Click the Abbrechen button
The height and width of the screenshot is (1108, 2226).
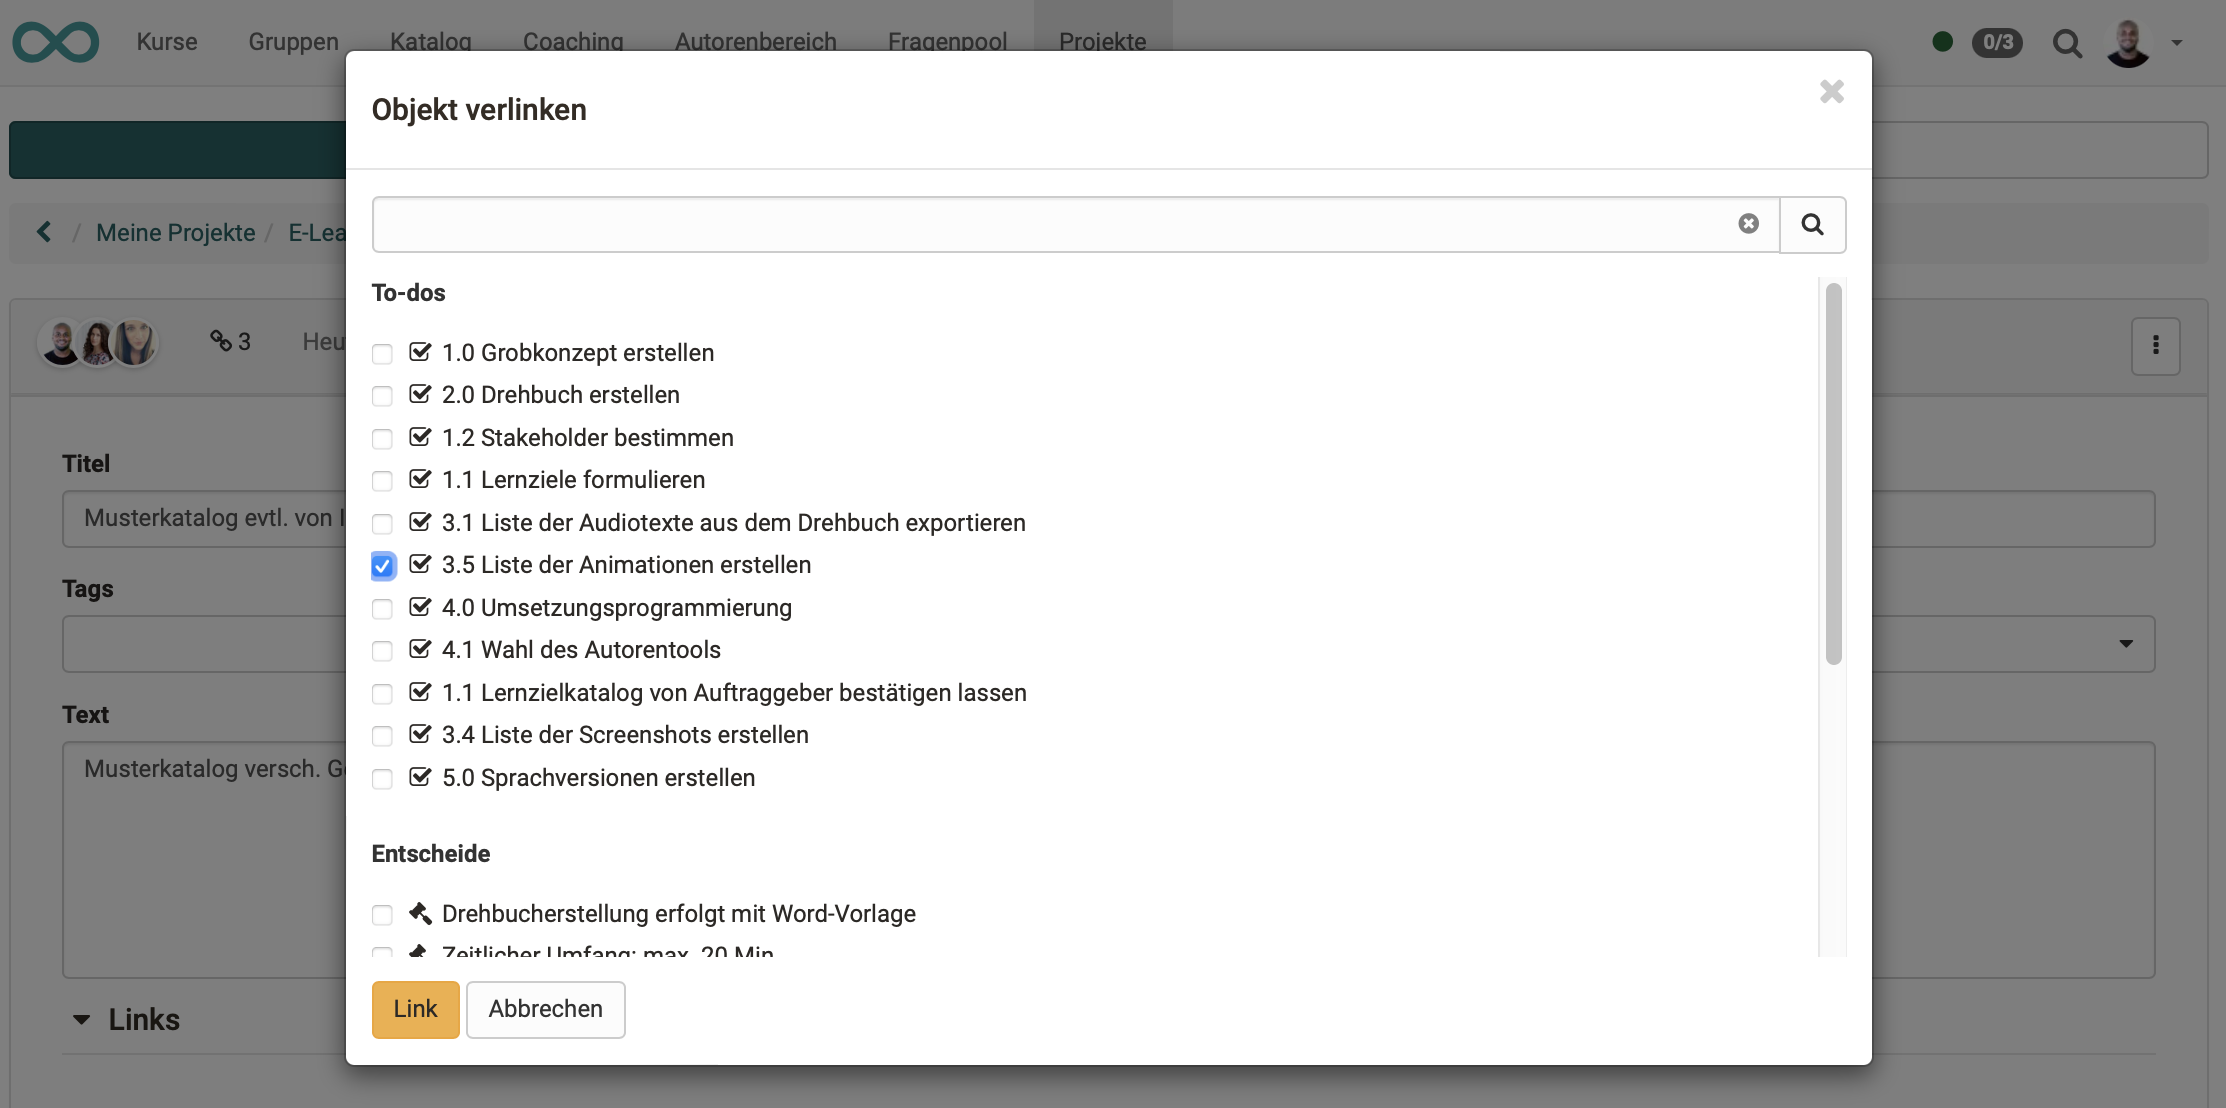545,1009
